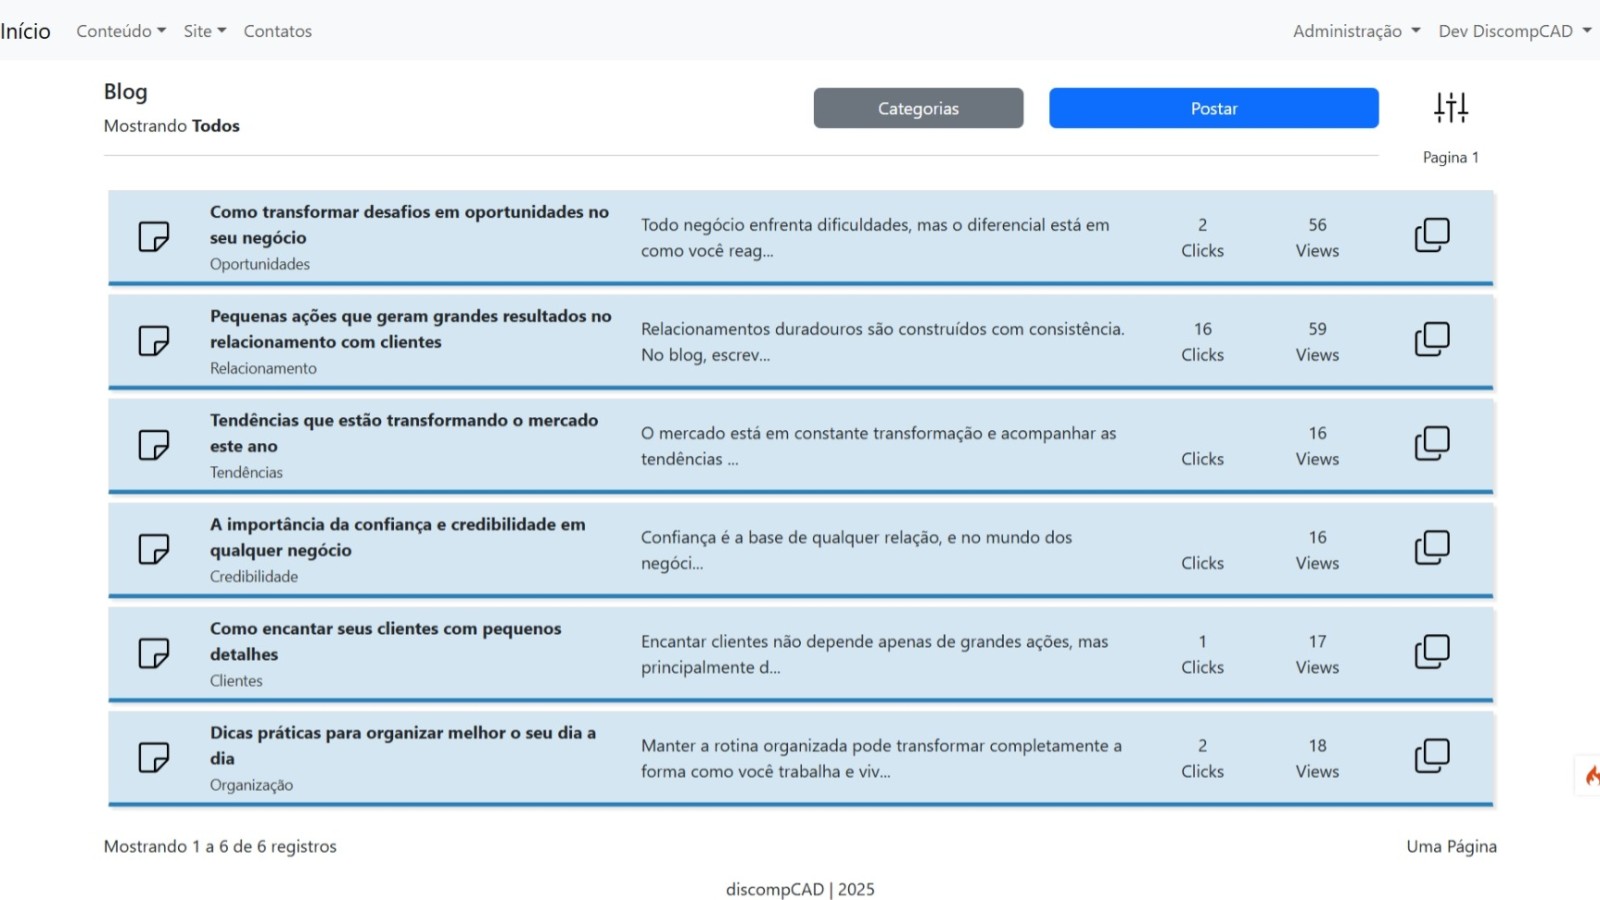Click the flame icon at right edge
The image size is (1600, 900).
tap(1590, 775)
